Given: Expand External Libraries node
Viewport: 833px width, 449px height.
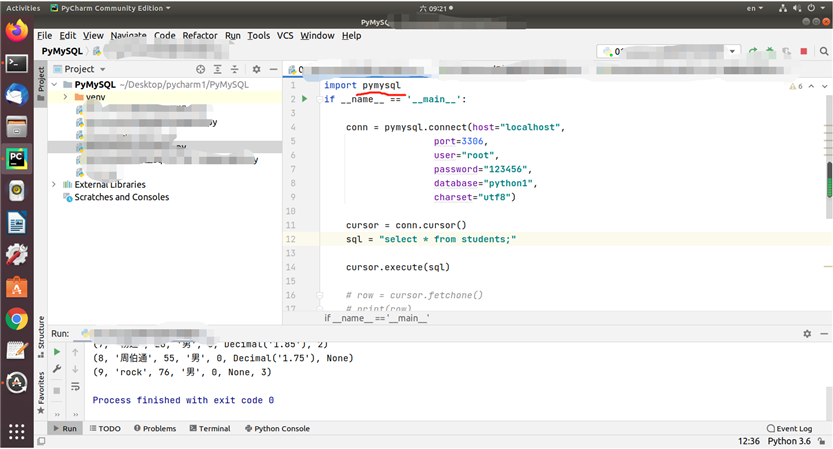Looking at the screenshot, I should tap(54, 184).
